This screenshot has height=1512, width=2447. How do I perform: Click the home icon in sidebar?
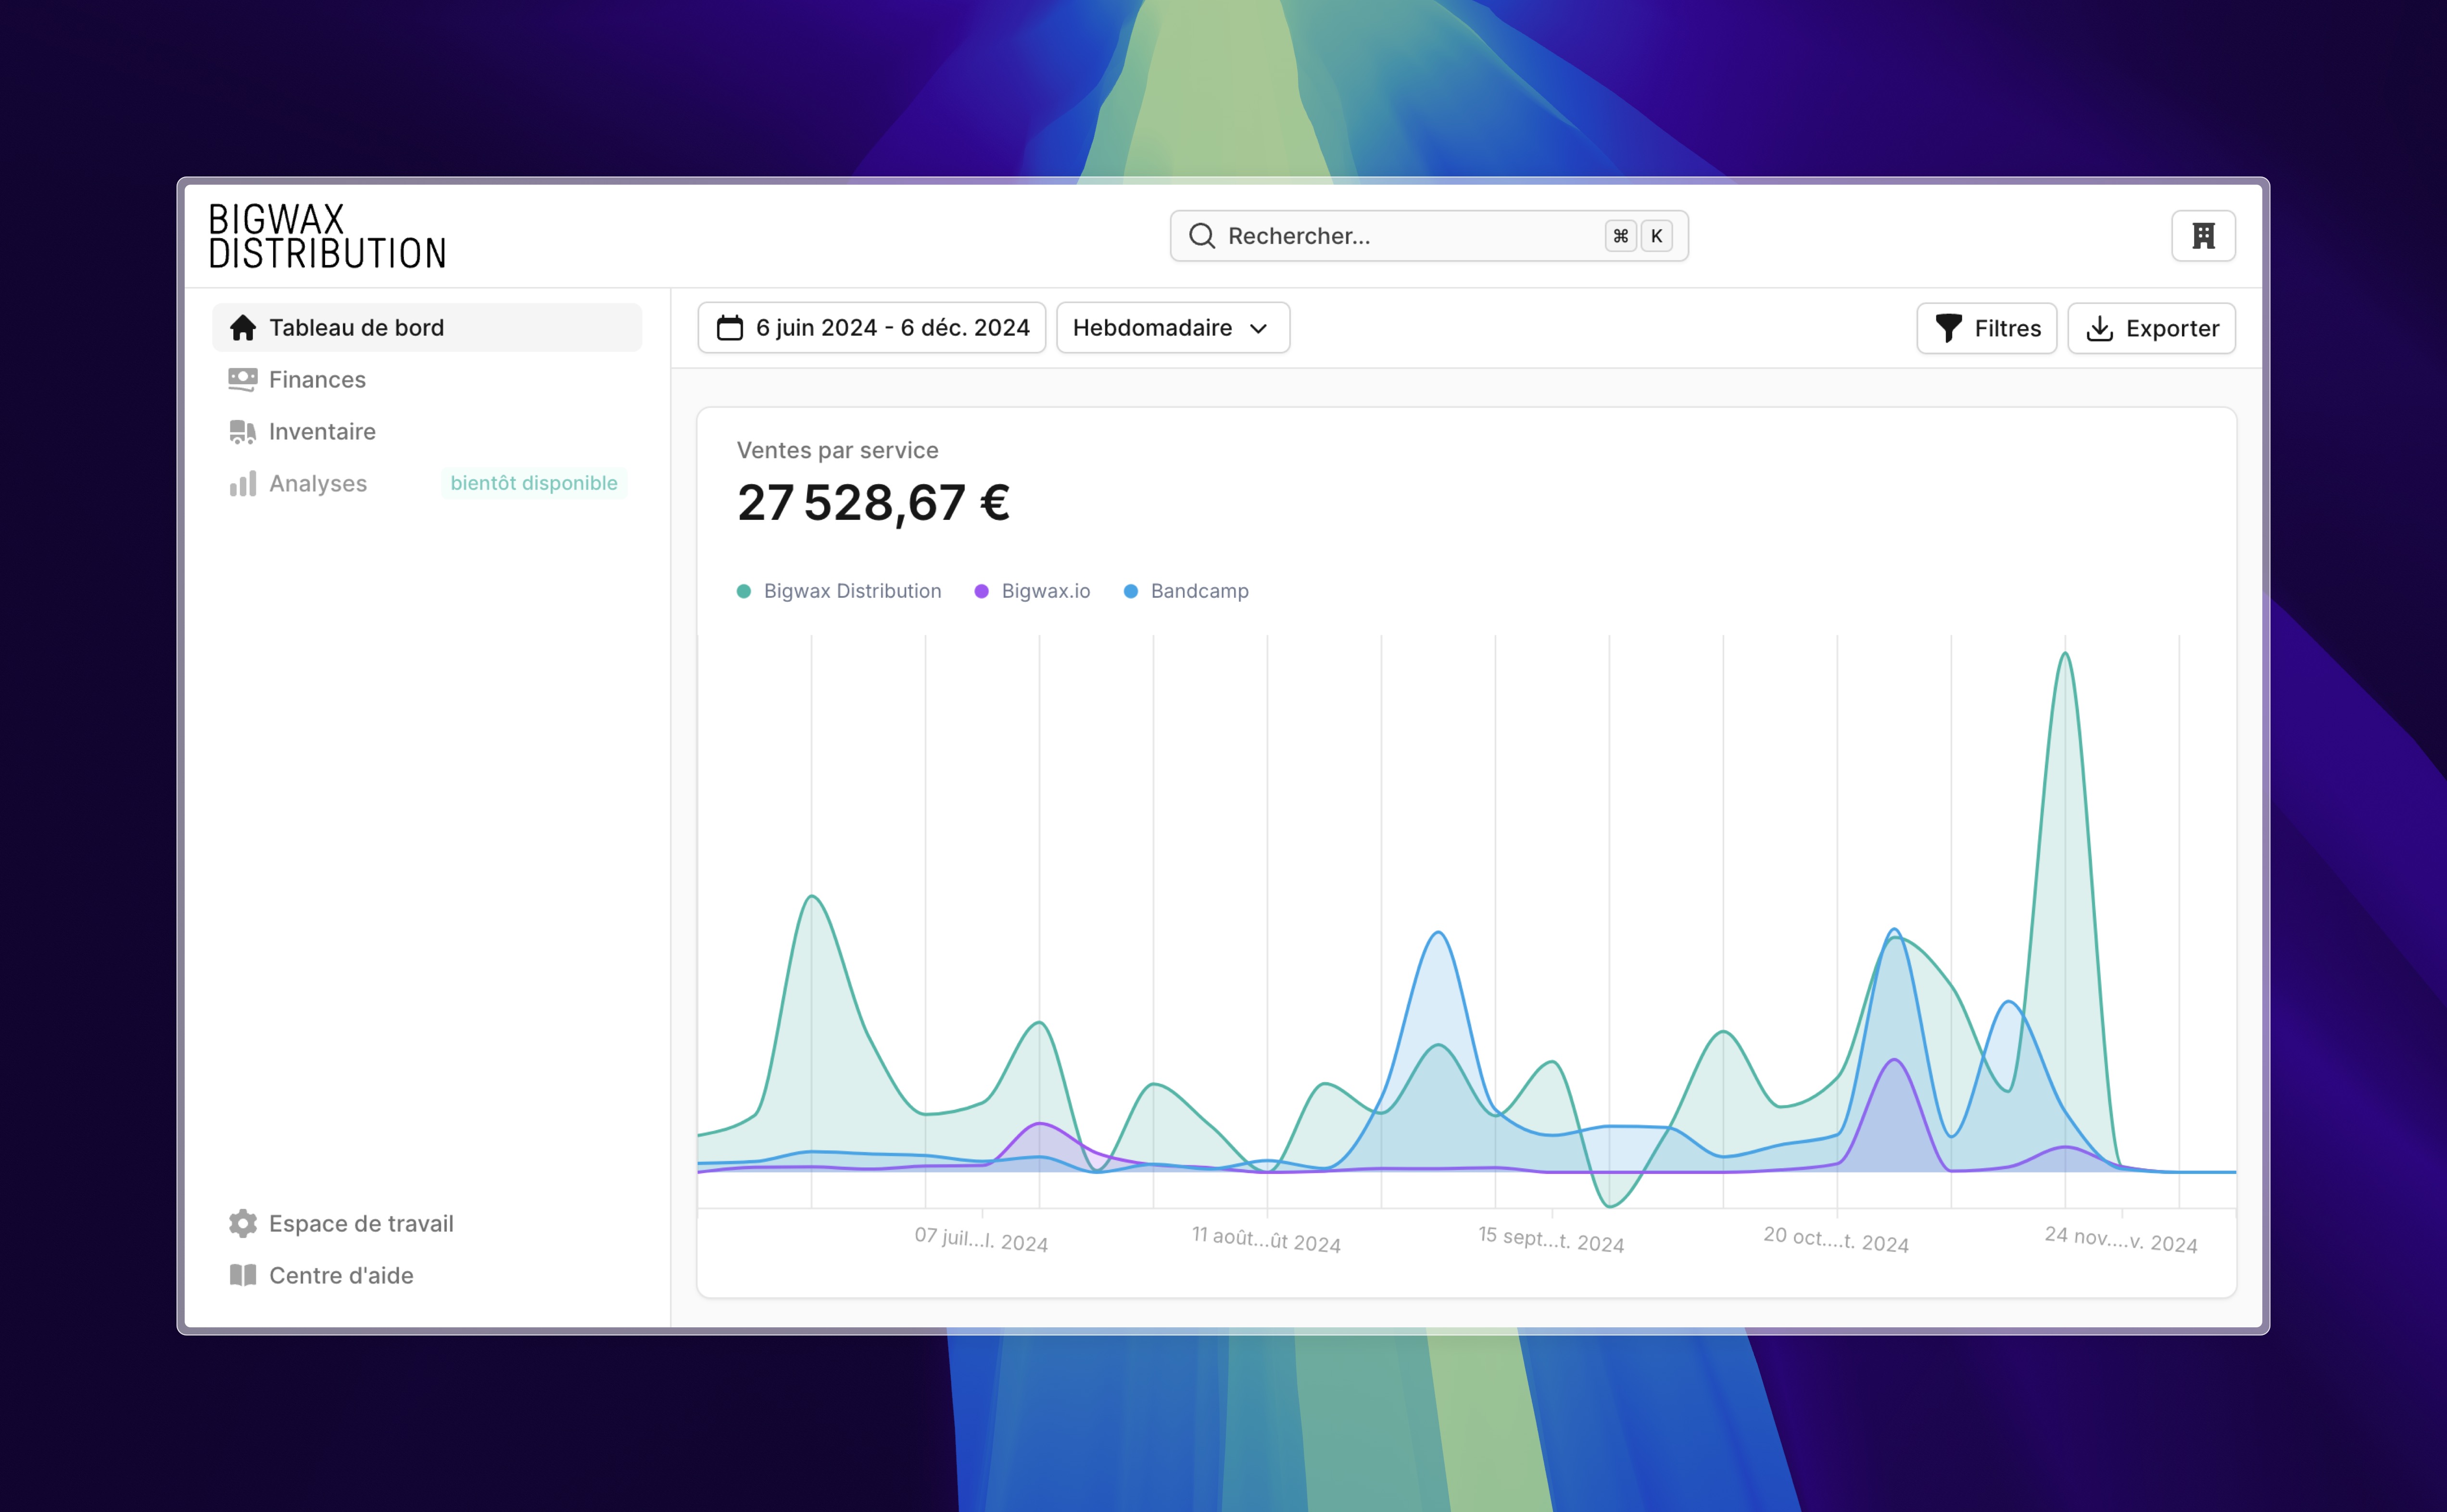[x=242, y=328]
